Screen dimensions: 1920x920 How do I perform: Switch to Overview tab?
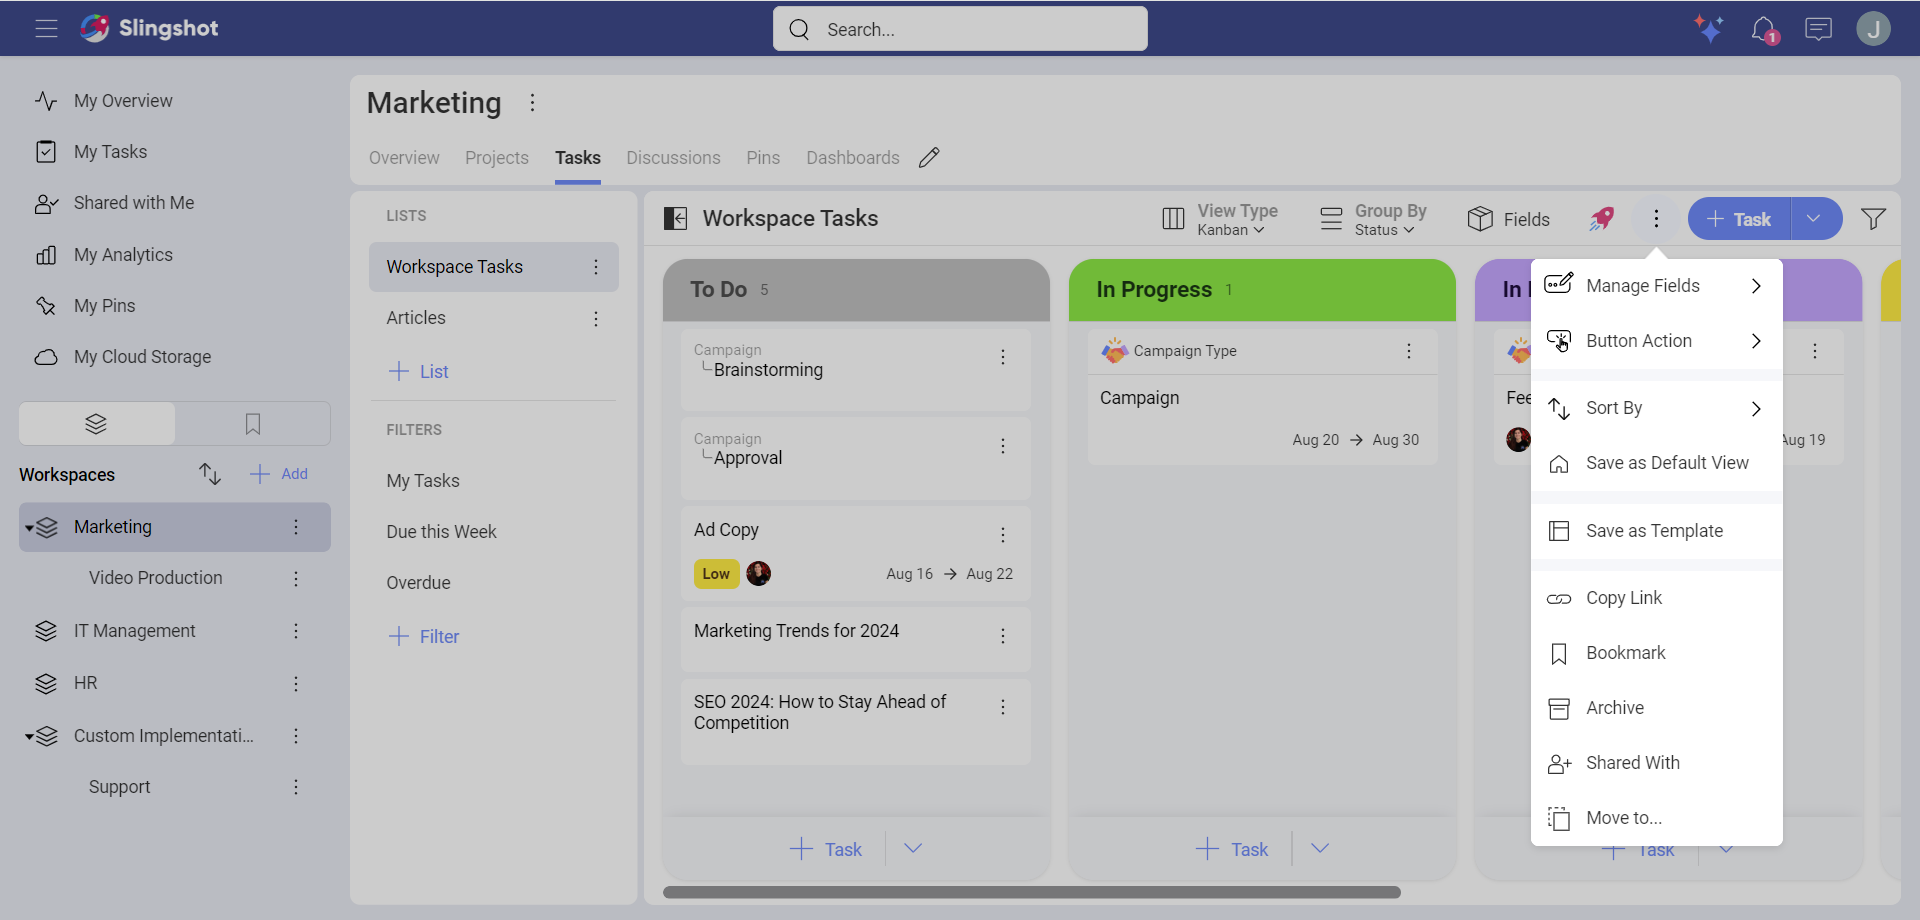(x=404, y=158)
